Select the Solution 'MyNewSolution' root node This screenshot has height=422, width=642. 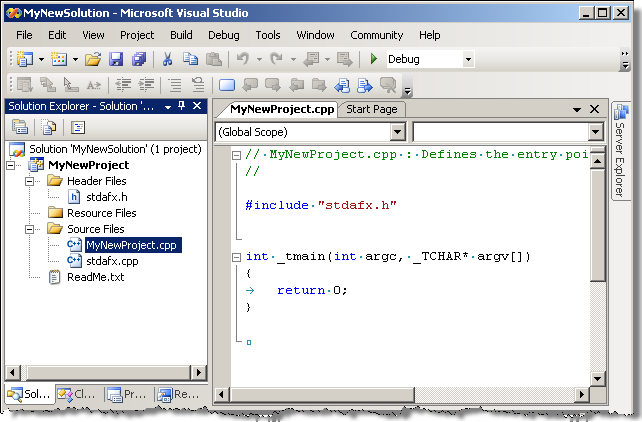click(115, 149)
